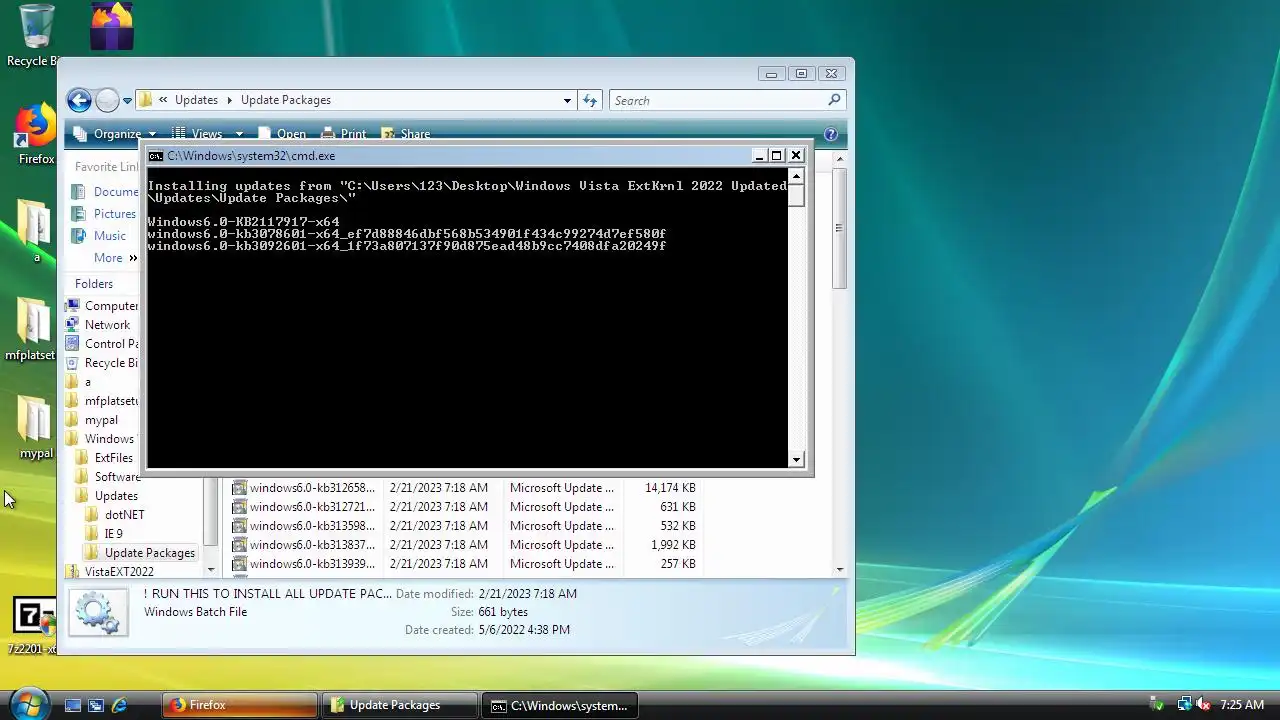1280x720 pixels.
Task: Show hidden parent folders via double chevron
Action: pyautogui.click(x=163, y=100)
